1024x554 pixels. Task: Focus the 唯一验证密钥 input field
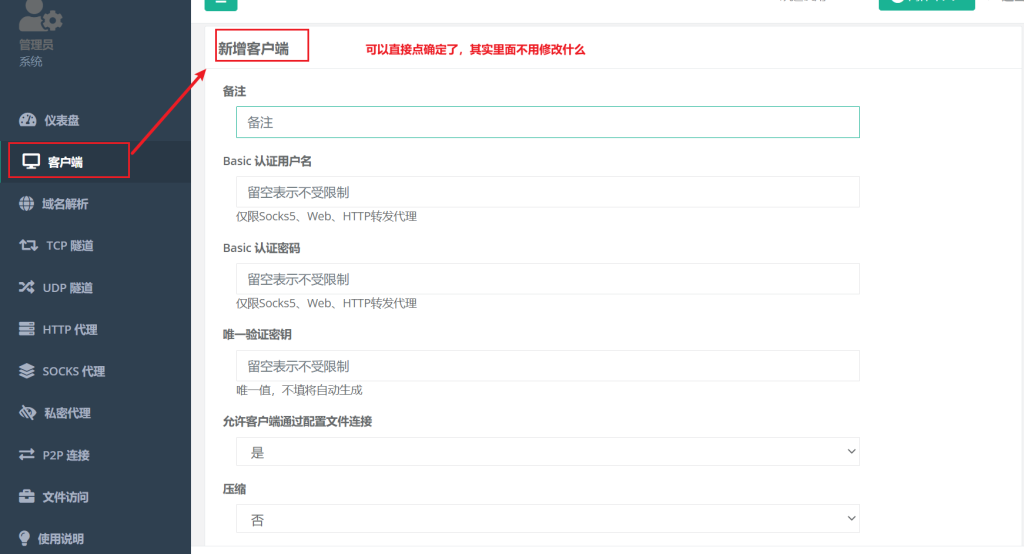click(547, 366)
